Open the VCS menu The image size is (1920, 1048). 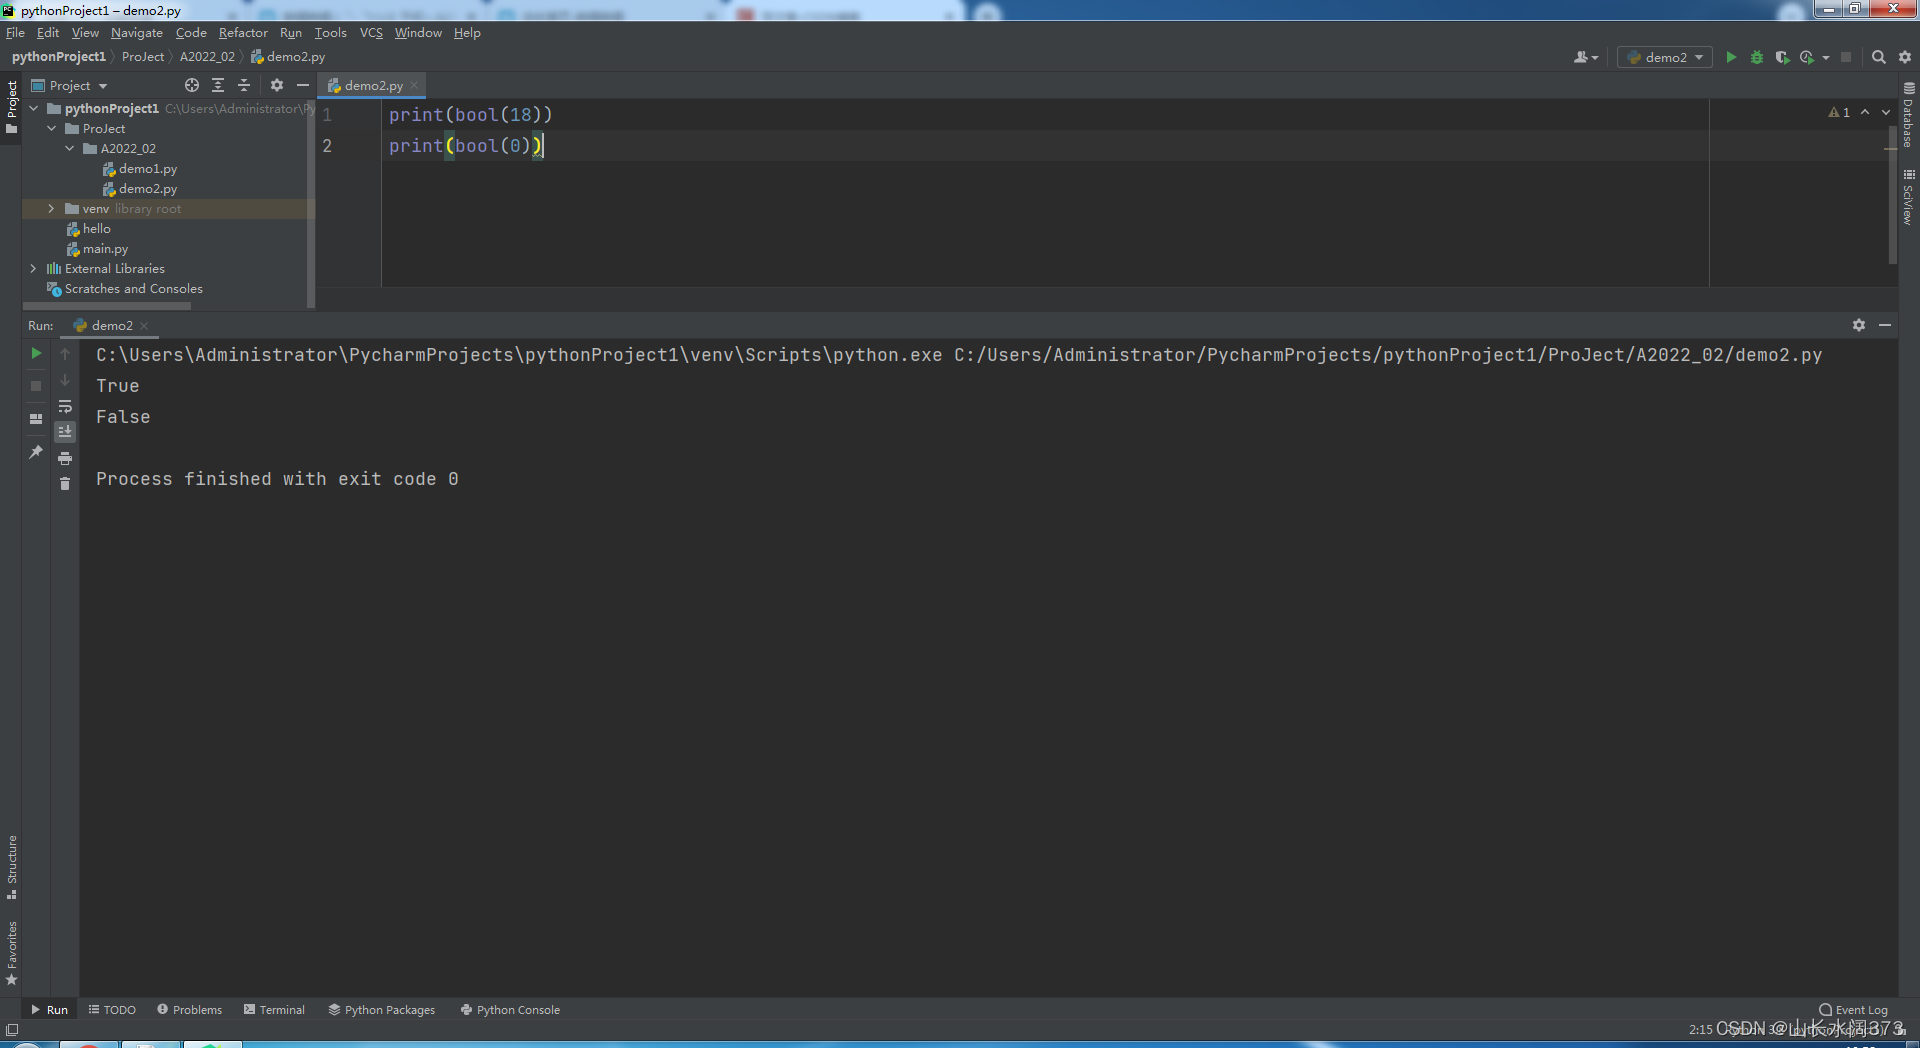pos(371,32)
